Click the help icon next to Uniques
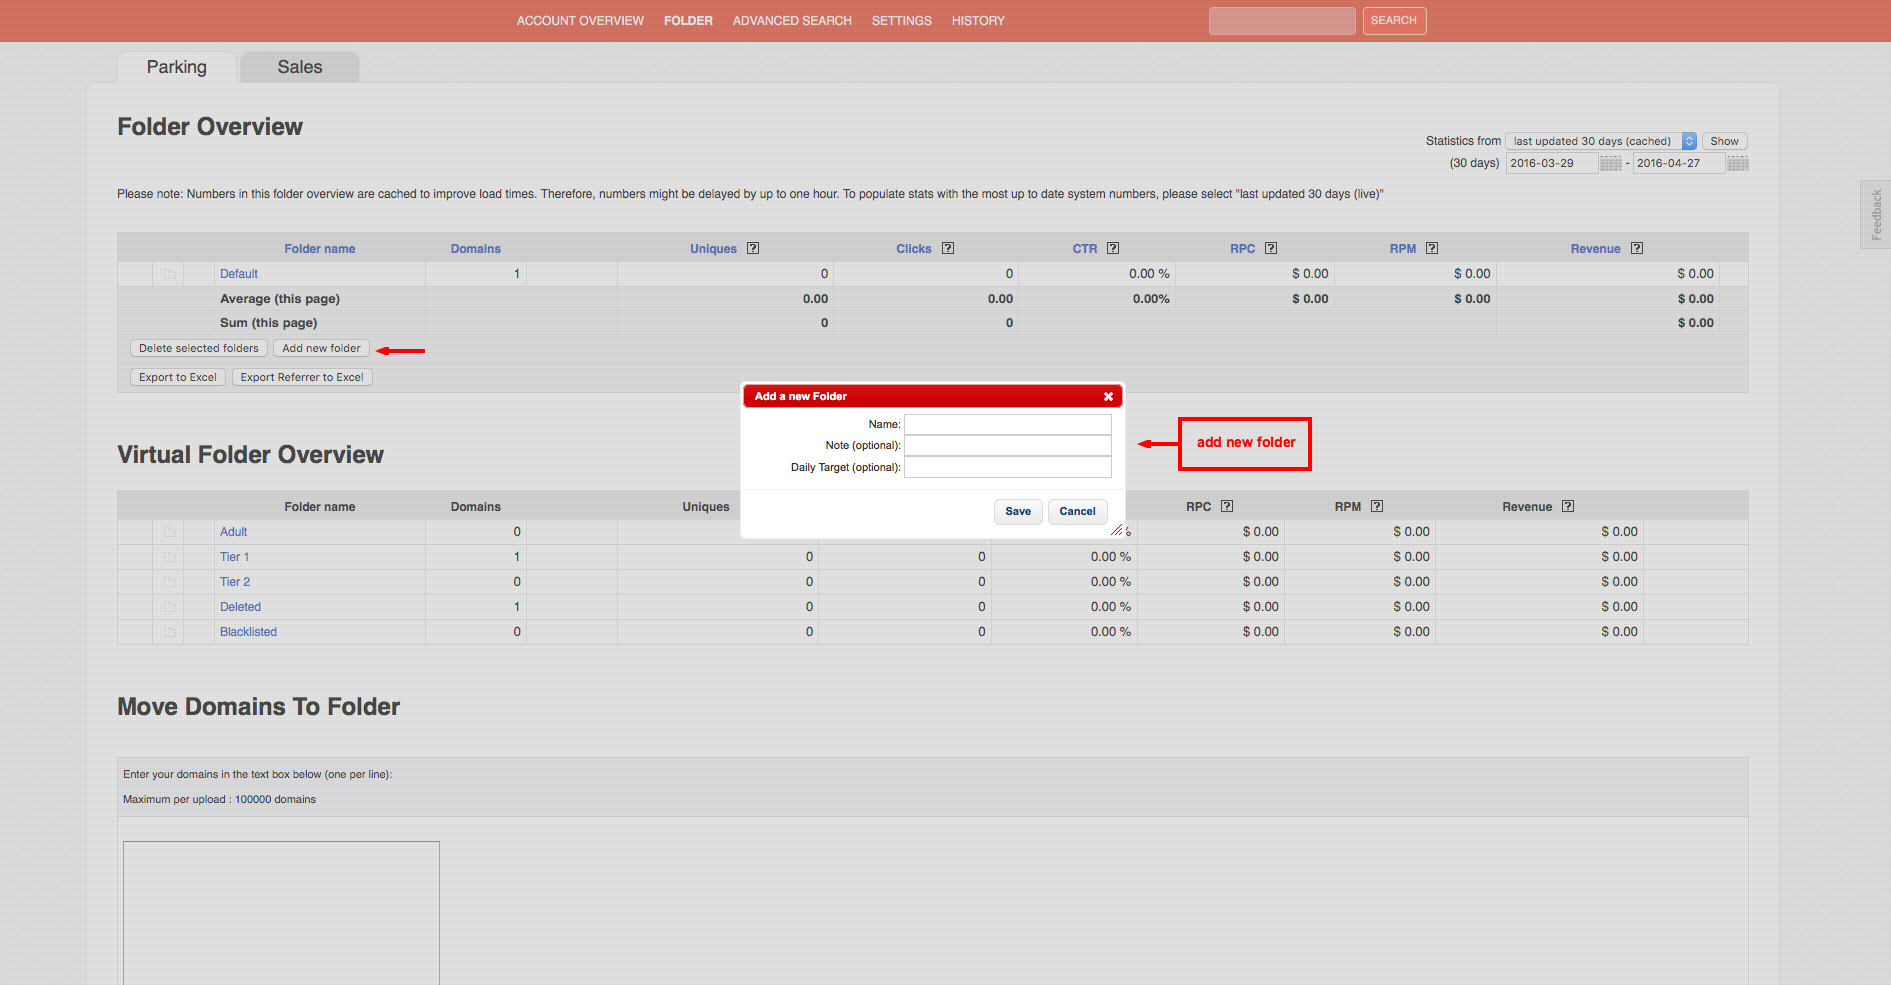Screen dimensions: 1891x985 753,248
